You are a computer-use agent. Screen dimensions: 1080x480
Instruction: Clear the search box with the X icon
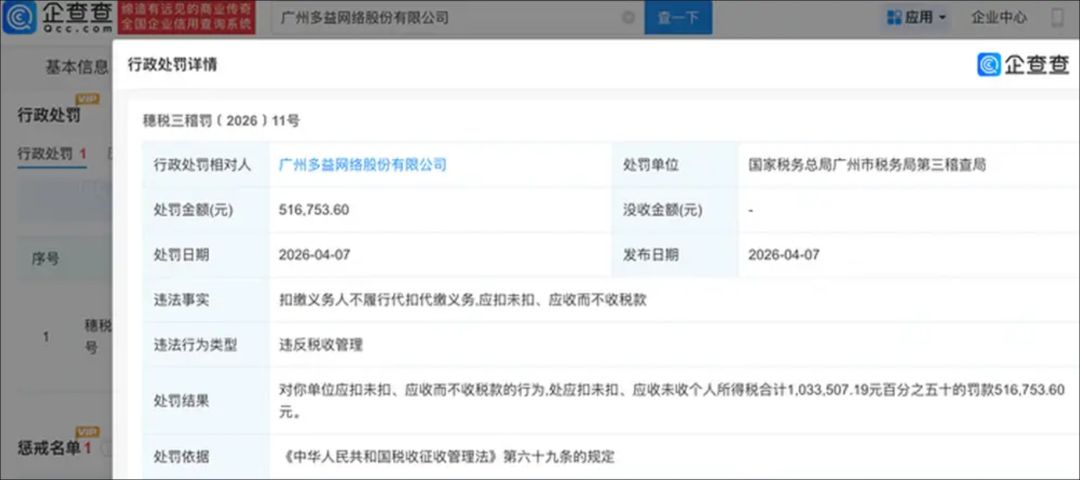628,18
